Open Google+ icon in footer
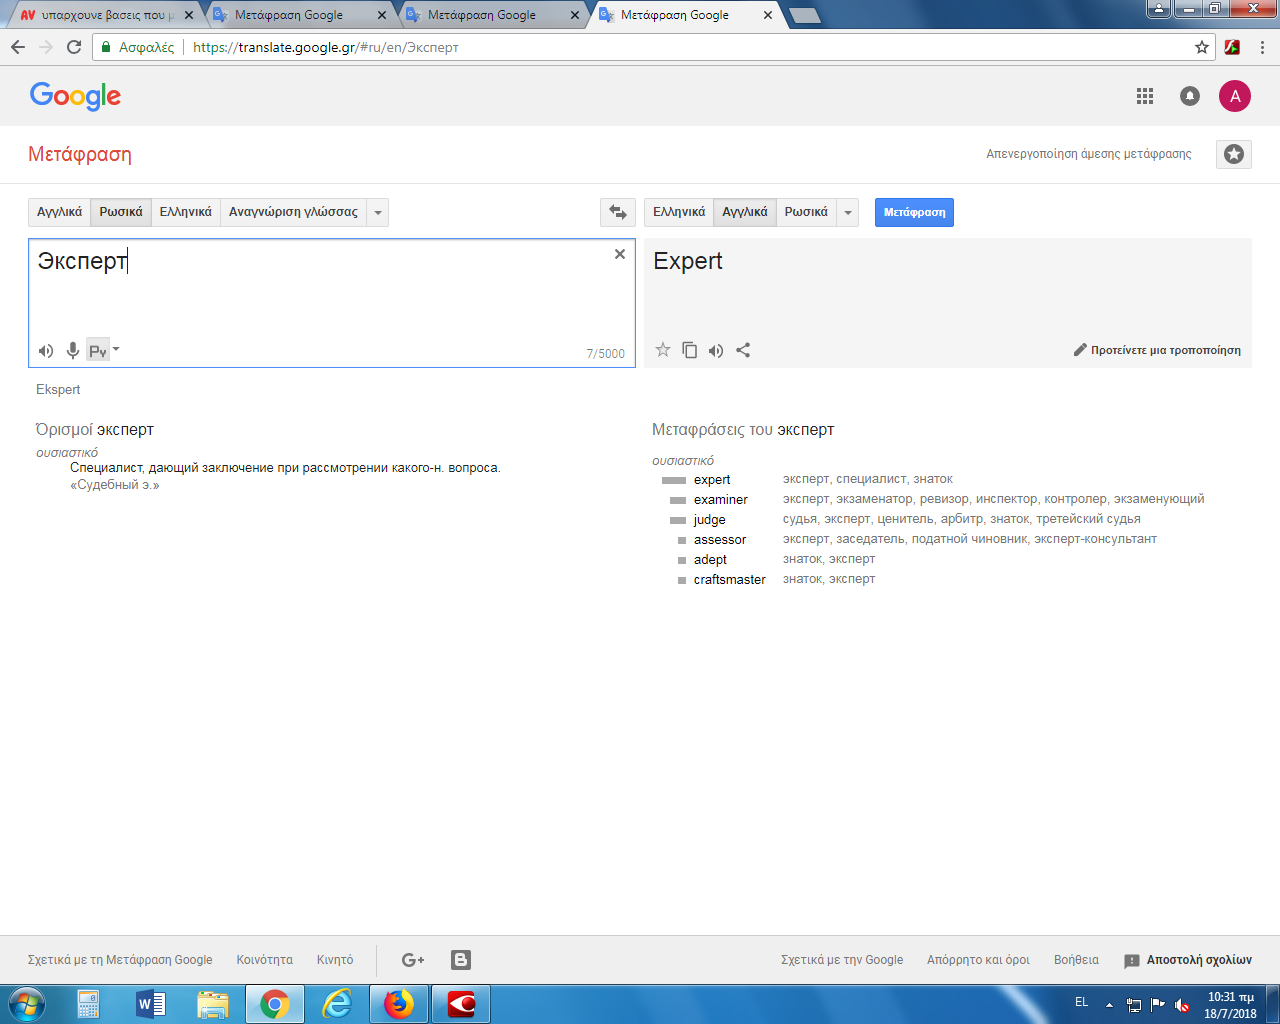Screen dimensions: 1280x1024 [x=413, y=960]
